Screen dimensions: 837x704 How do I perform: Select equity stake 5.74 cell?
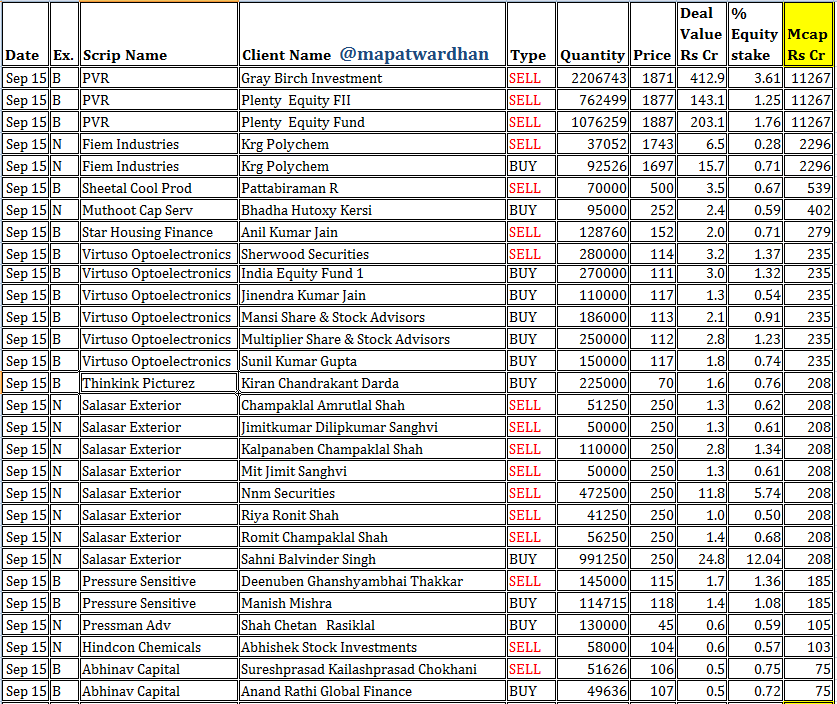[755, 492]
